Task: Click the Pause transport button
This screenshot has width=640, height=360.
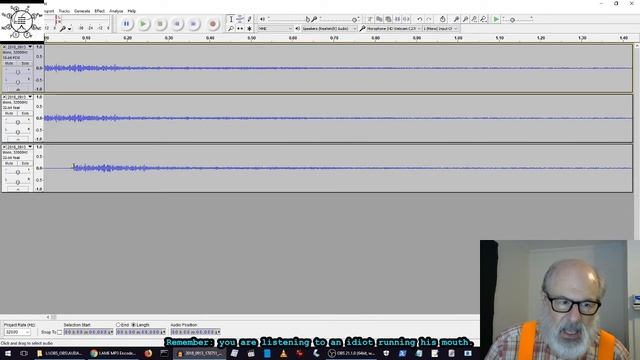Action: (127, 24)
